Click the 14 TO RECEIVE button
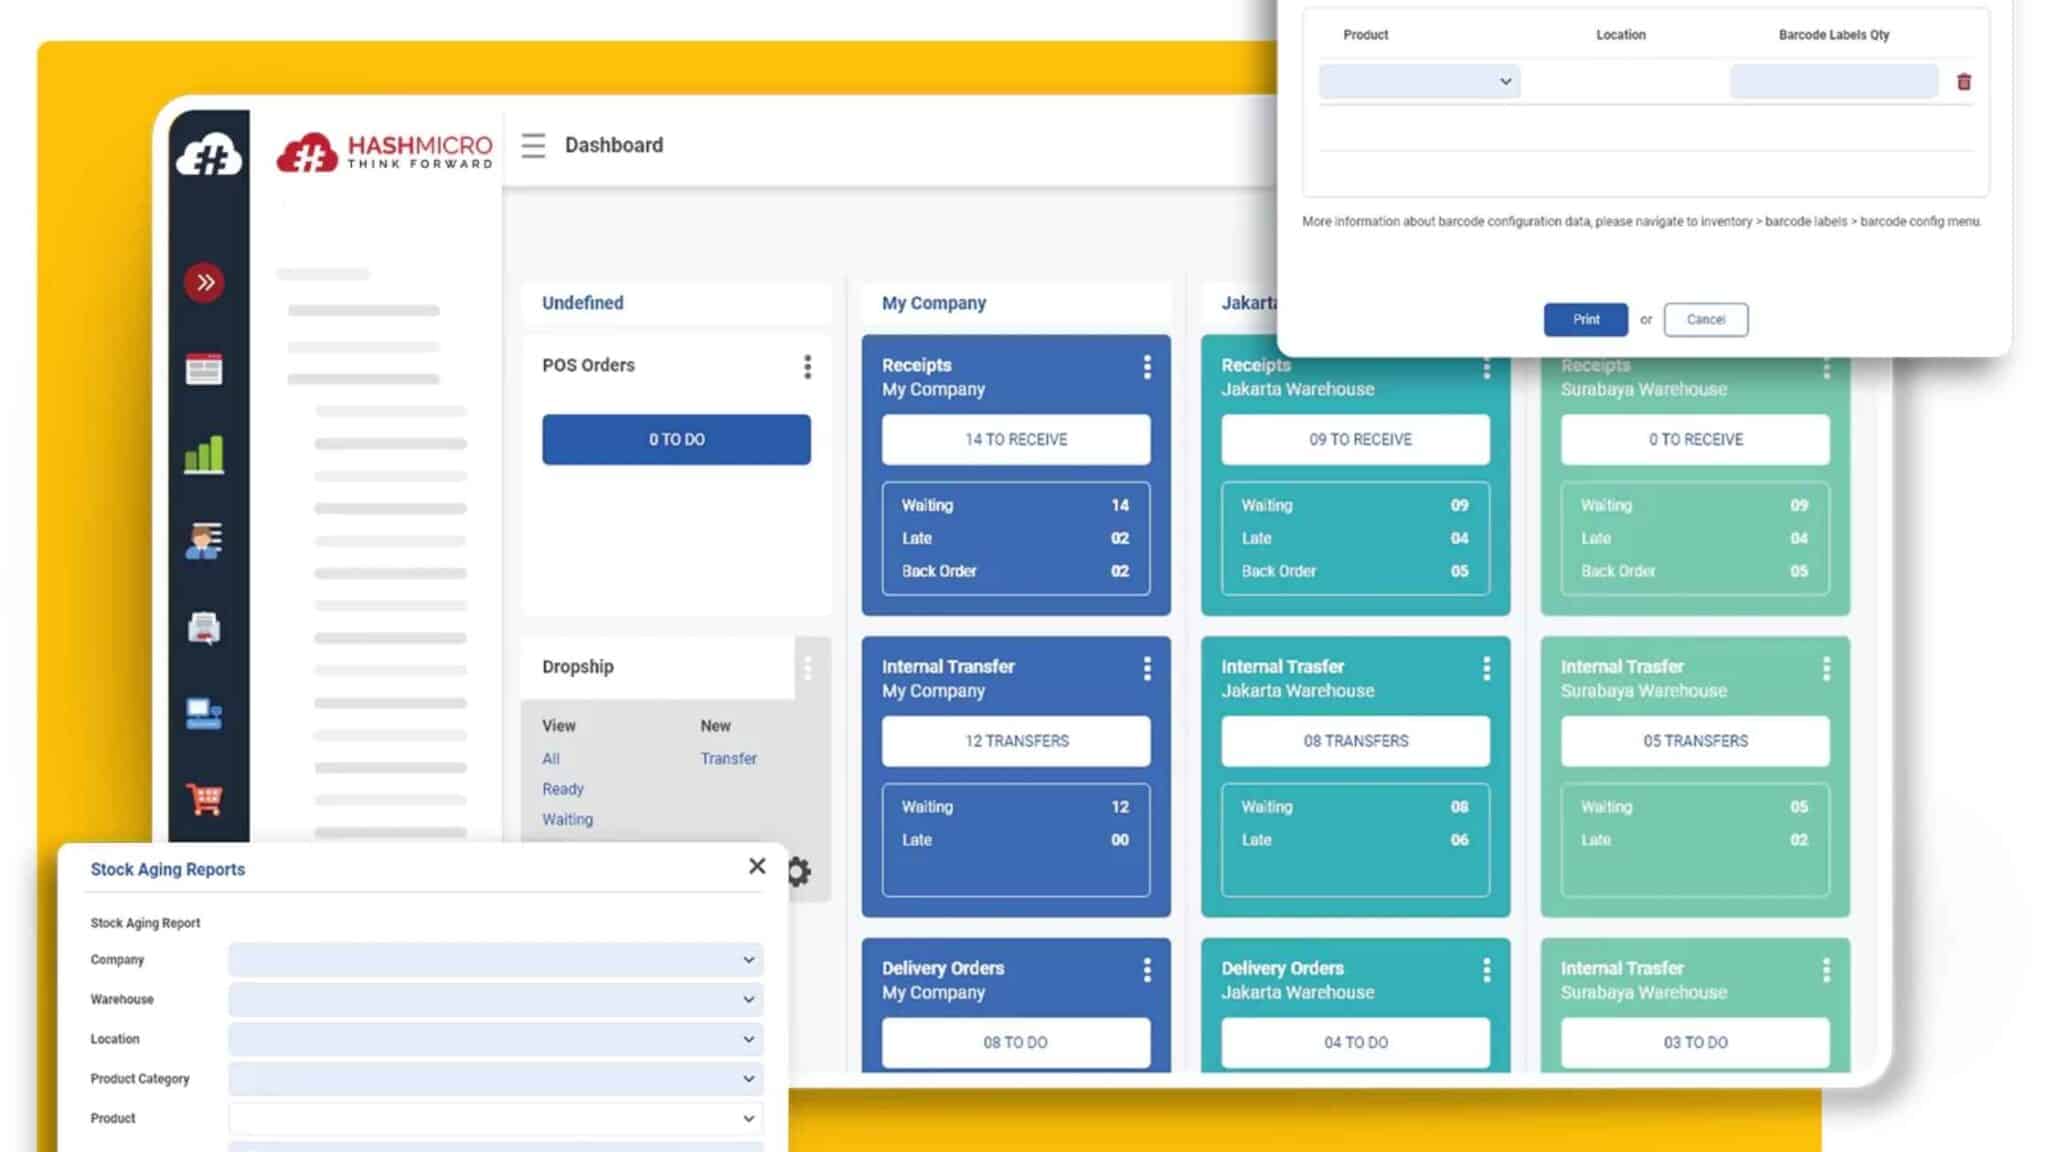 pyautogui.click(x=1016, y=440)
